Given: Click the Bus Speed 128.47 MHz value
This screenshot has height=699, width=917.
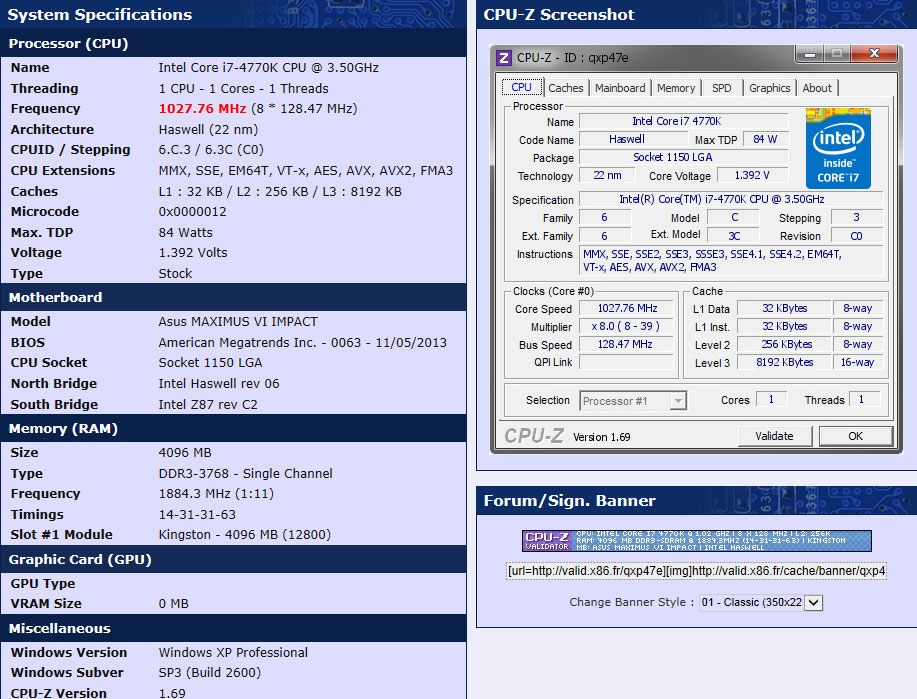Looking at the screenshot, I should [x=627, y=345].
